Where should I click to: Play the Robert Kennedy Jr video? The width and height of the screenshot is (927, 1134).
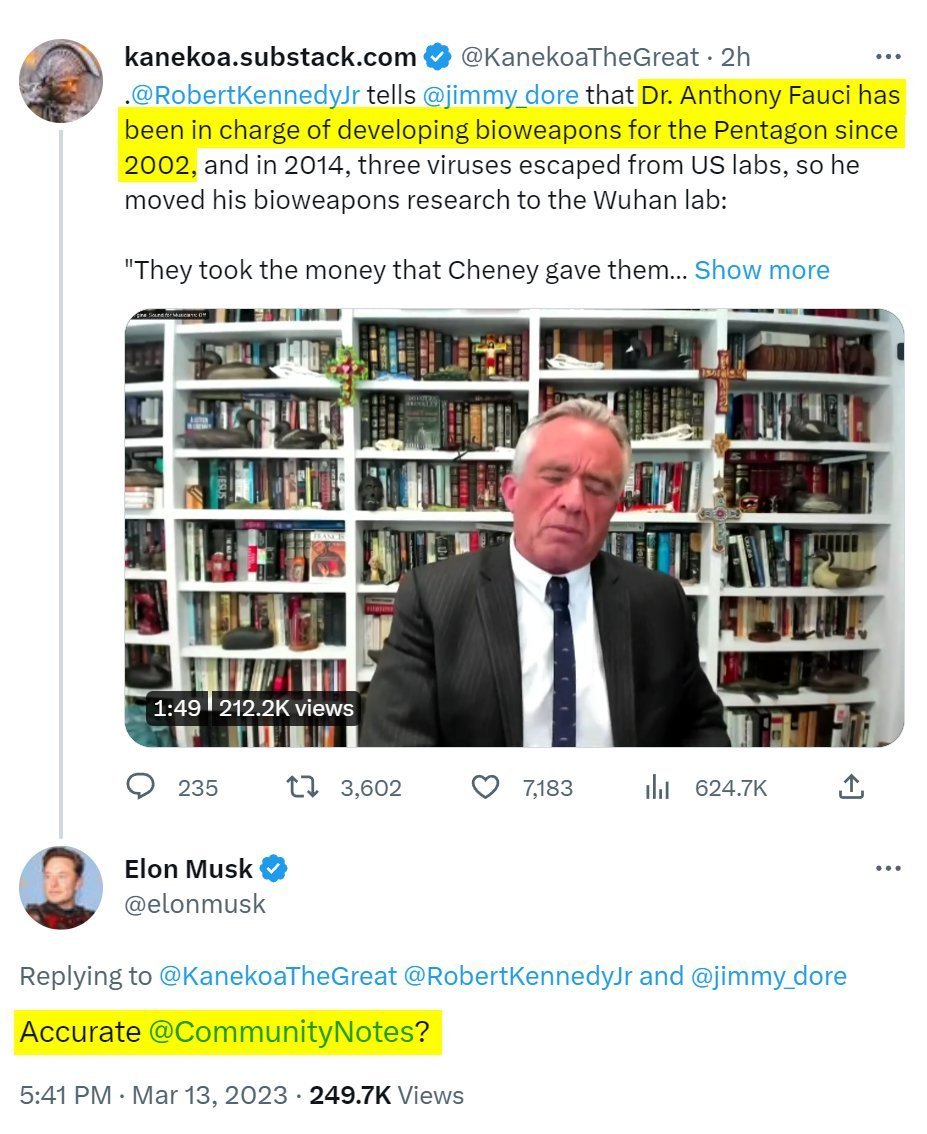click(x=514, y=527)
